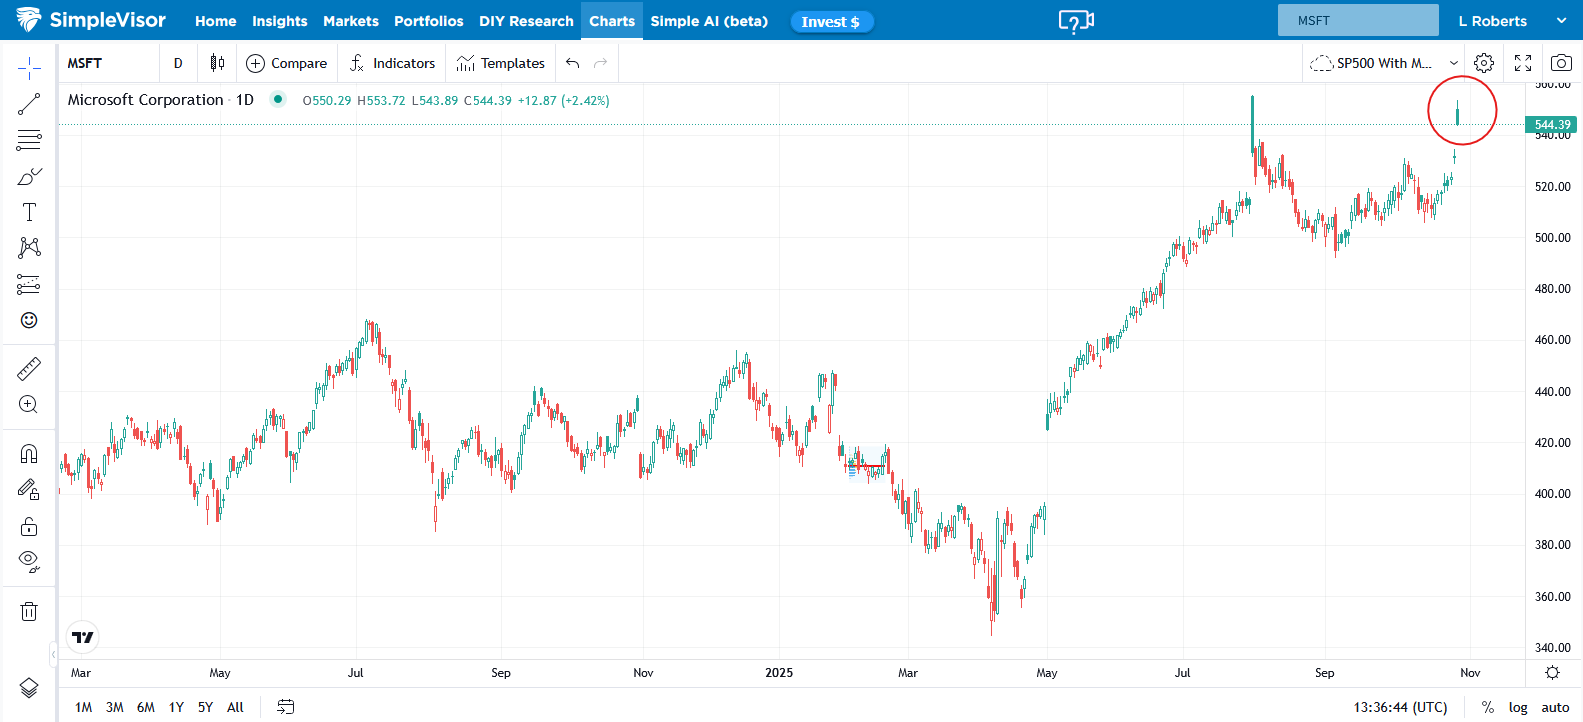Open chart settings gear in toolbar
Viewport: 1583px width, 722px height.
[x=1484, y=63]
